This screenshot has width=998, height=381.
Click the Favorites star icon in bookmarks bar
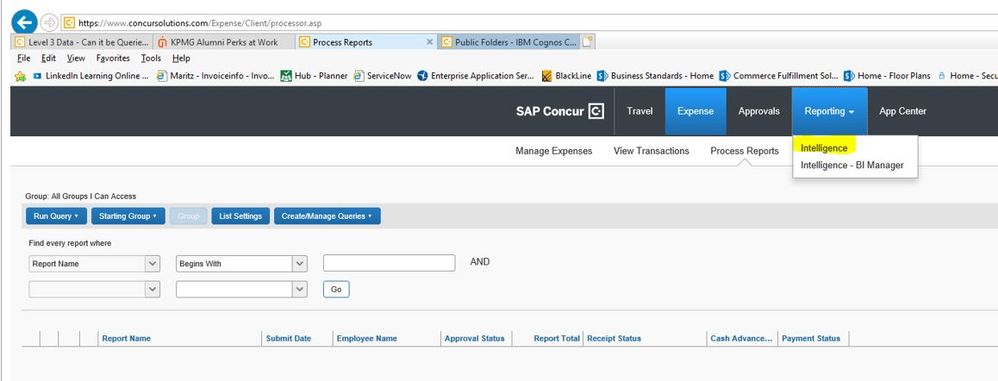[20, 76]
